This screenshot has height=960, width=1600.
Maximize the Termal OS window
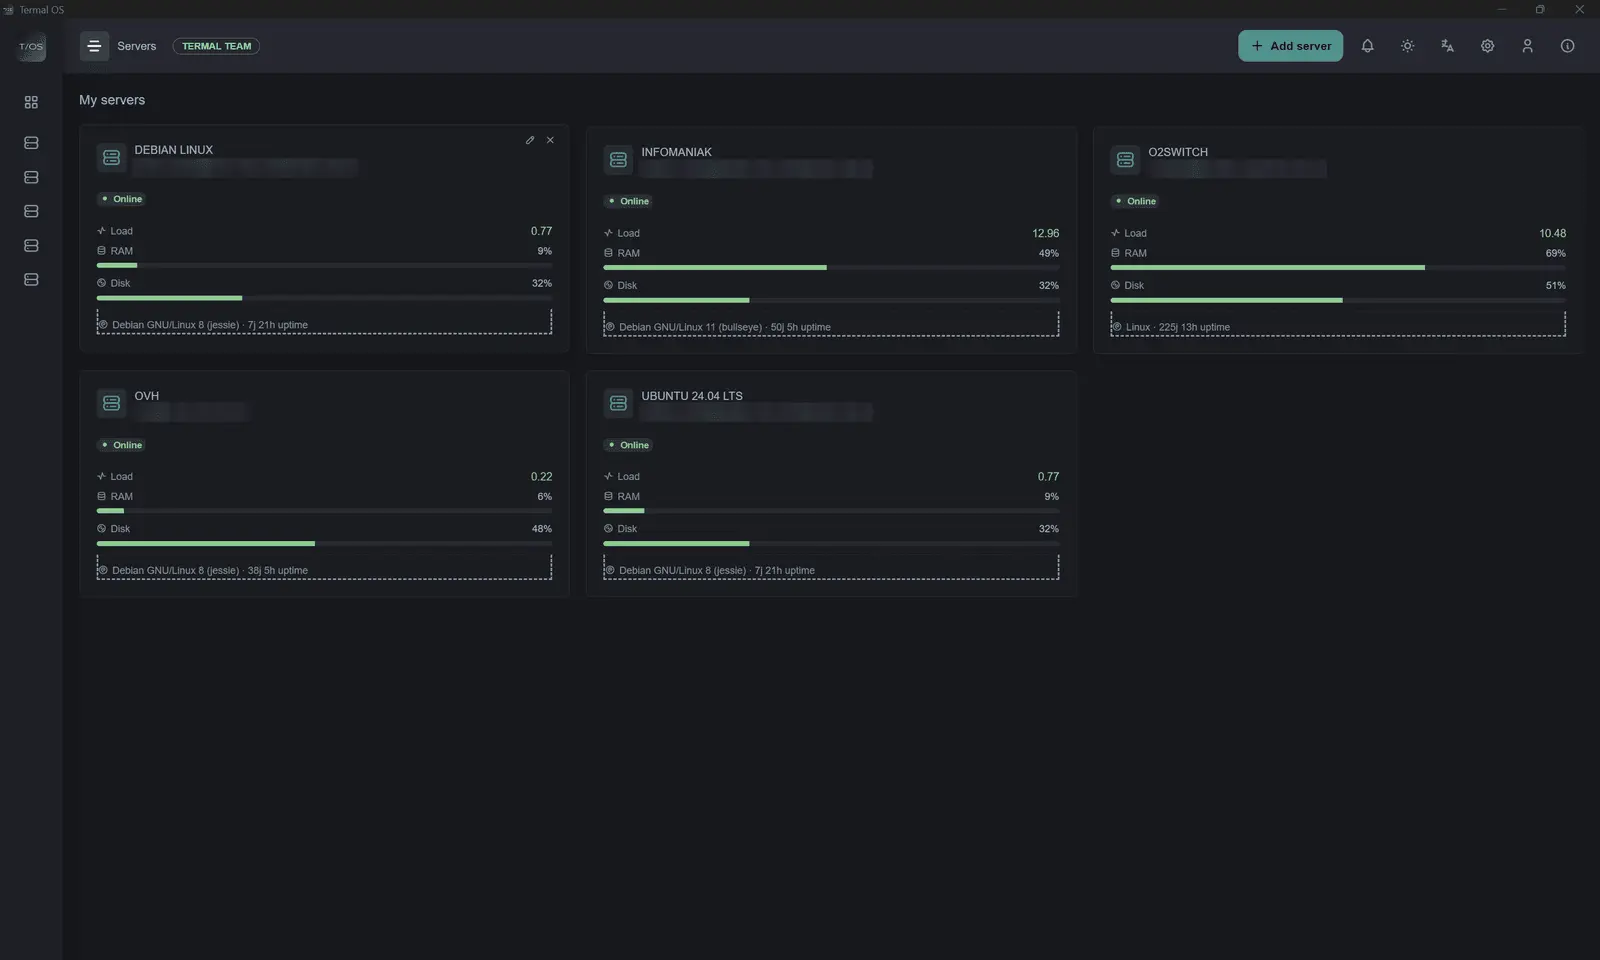pyautogui.click(x=1540, y=9)
